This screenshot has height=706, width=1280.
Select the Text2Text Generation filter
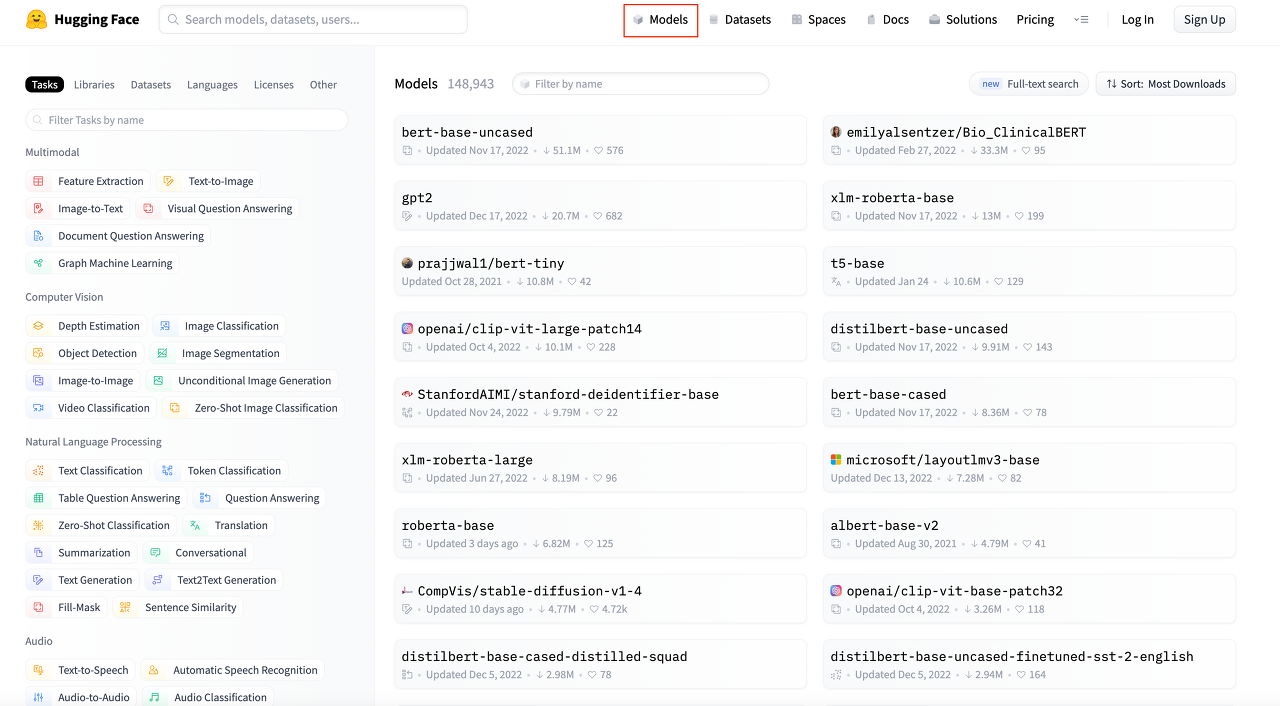(214, 580)
